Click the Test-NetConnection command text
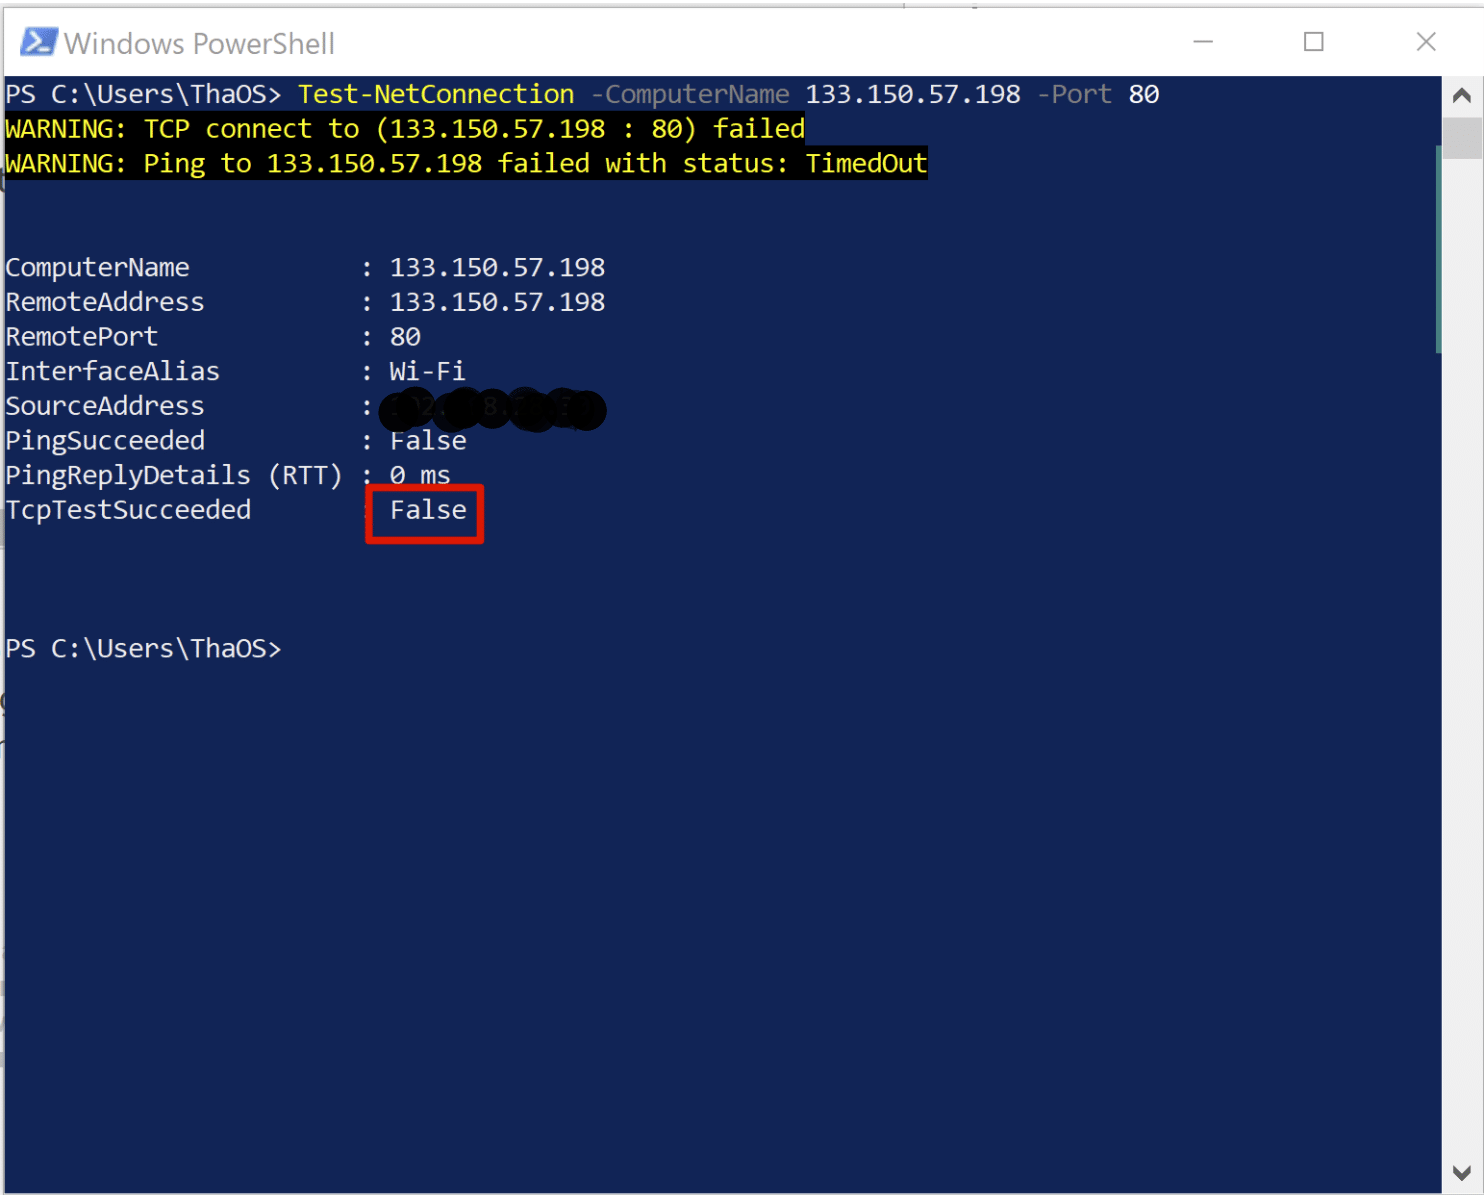Viewport: 1484px width, 1195px height. click(436, 95)
